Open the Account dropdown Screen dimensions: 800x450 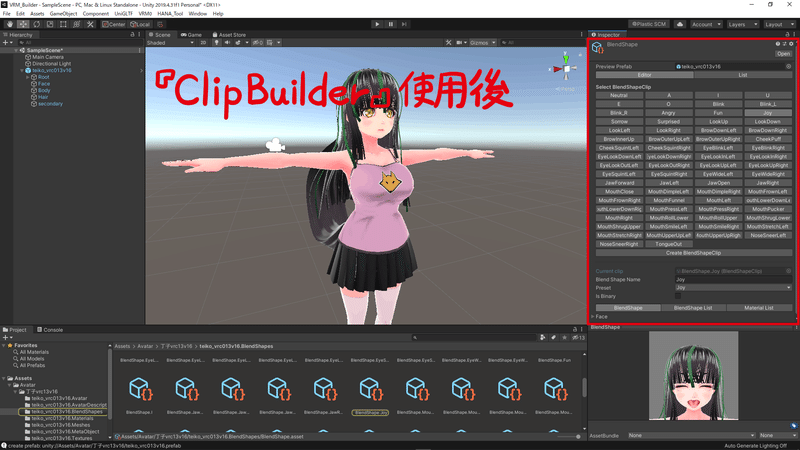tap(707, 24)
